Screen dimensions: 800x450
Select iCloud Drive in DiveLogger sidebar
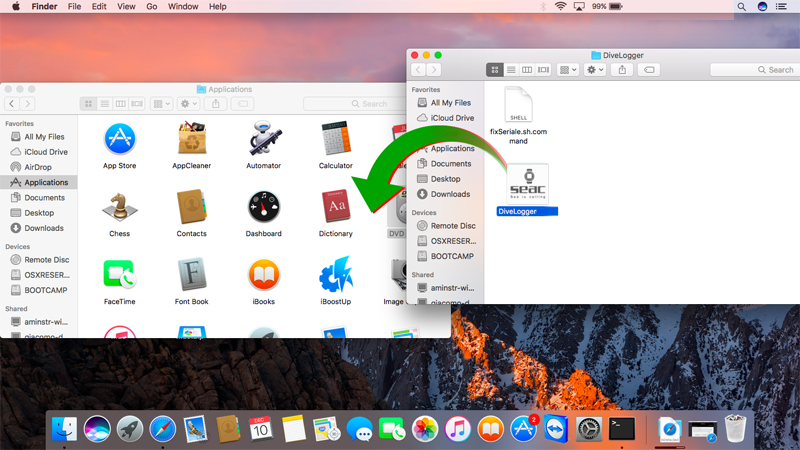445,118
